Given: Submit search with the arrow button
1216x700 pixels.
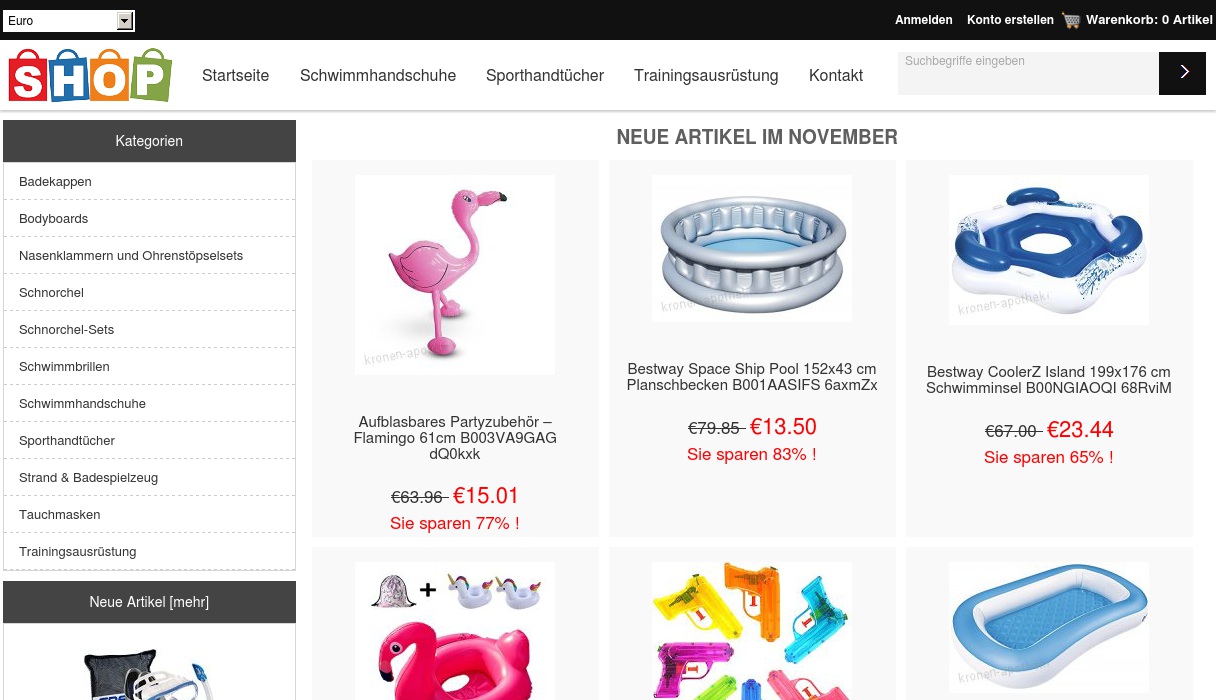Looking at the screenshot, I should tap(1182, 73).
